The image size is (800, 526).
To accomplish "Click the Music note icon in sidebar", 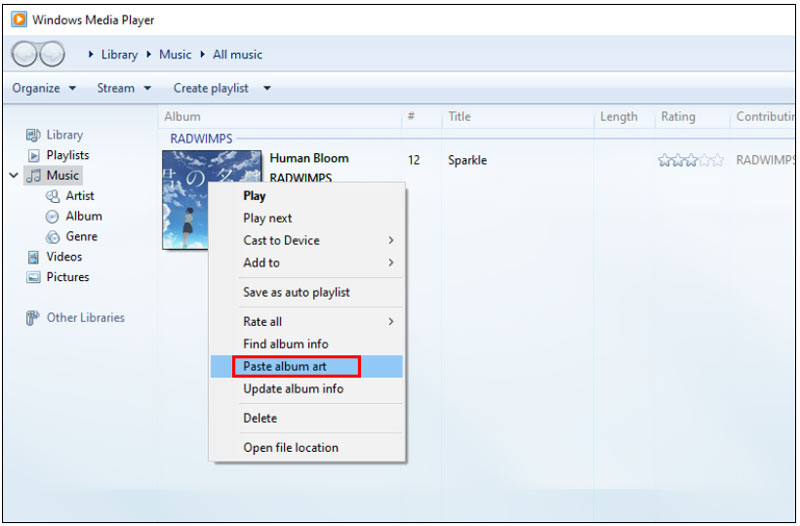I will pos(34,176).
